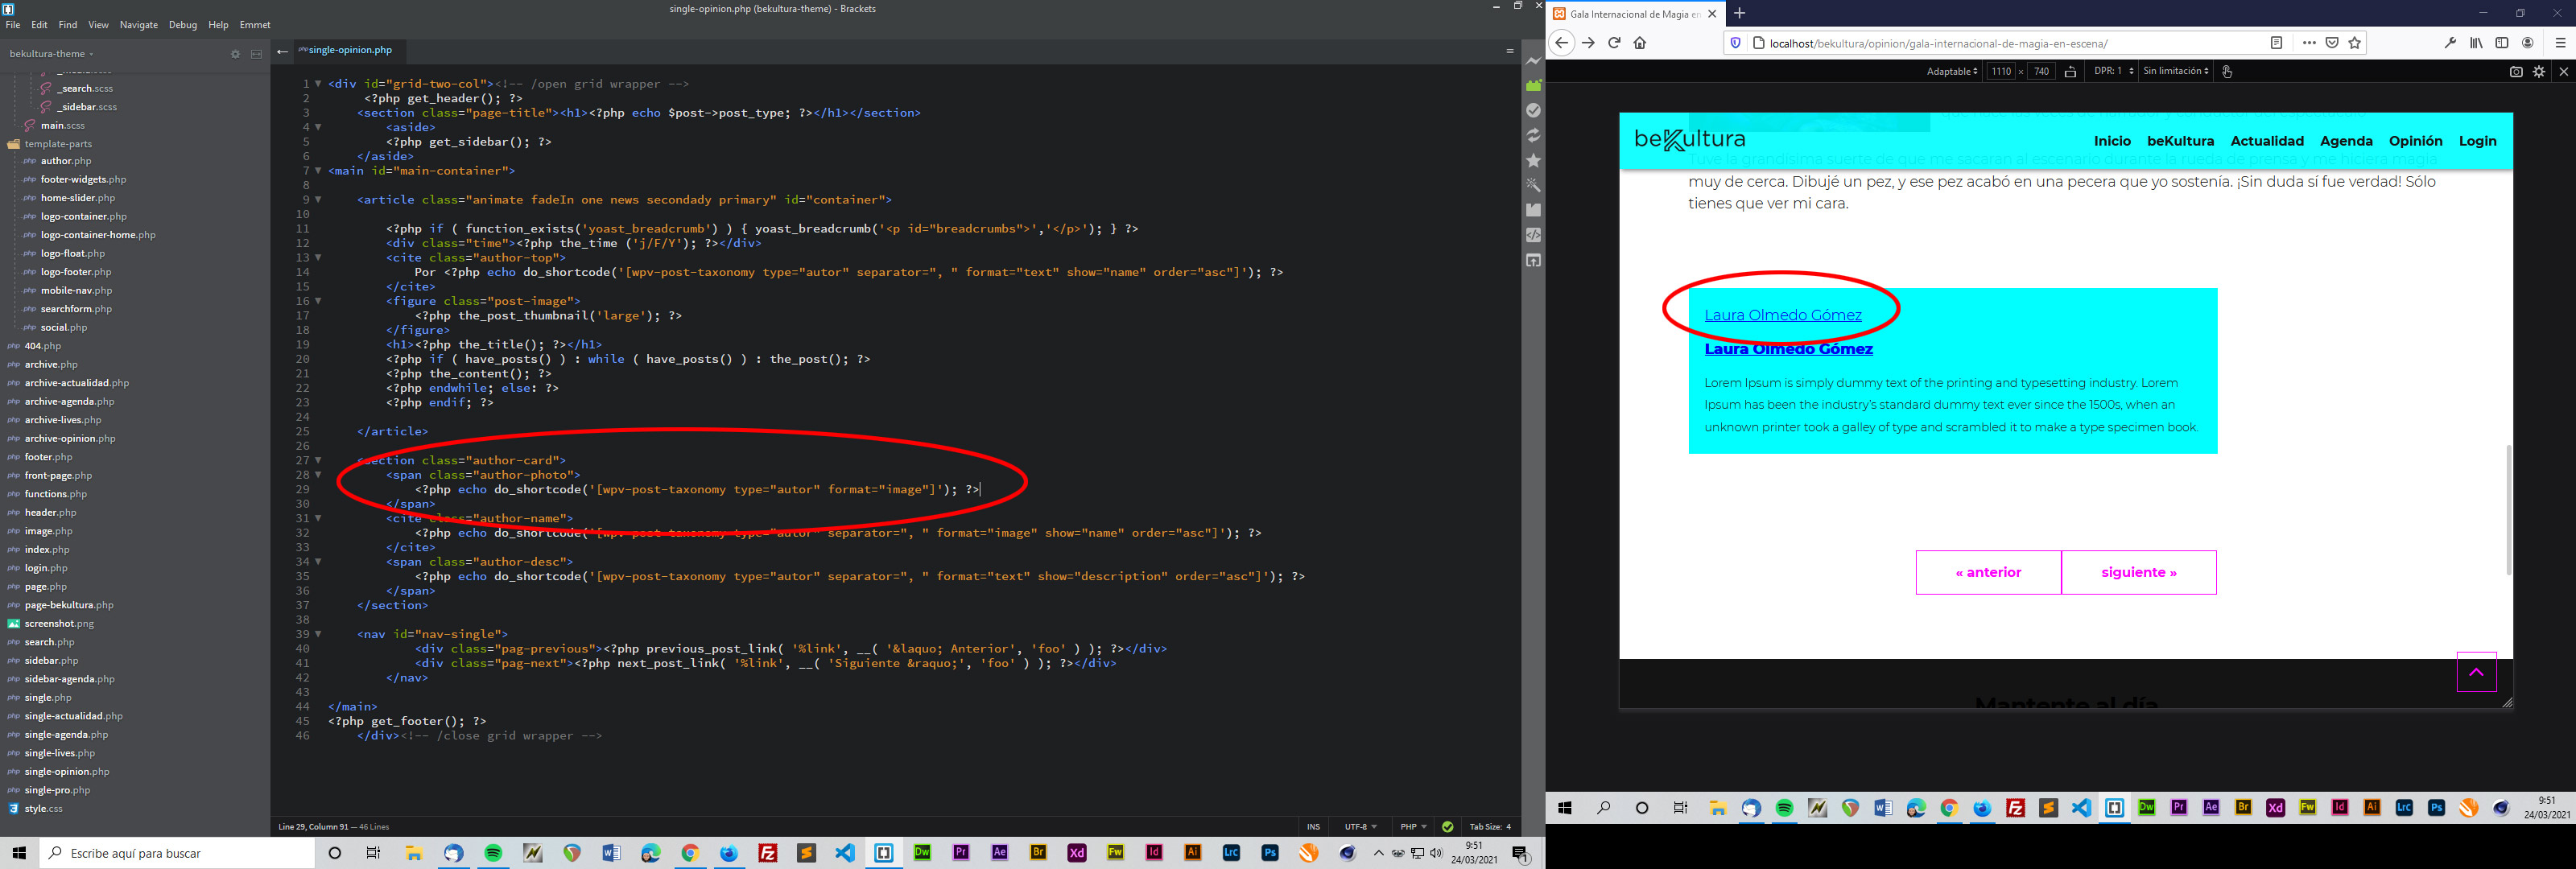
Task: Click the magic wand beautify icon
Action: pyautogui.click(x=1533, y=185)
